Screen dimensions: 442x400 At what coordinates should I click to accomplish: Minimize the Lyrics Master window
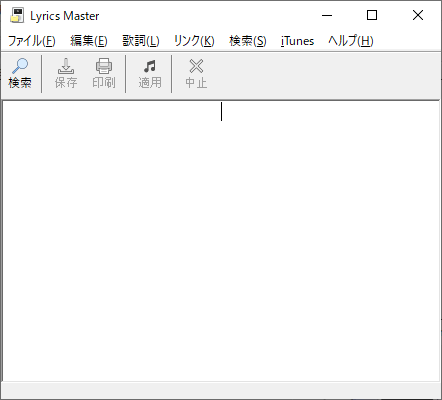(327, 15)
